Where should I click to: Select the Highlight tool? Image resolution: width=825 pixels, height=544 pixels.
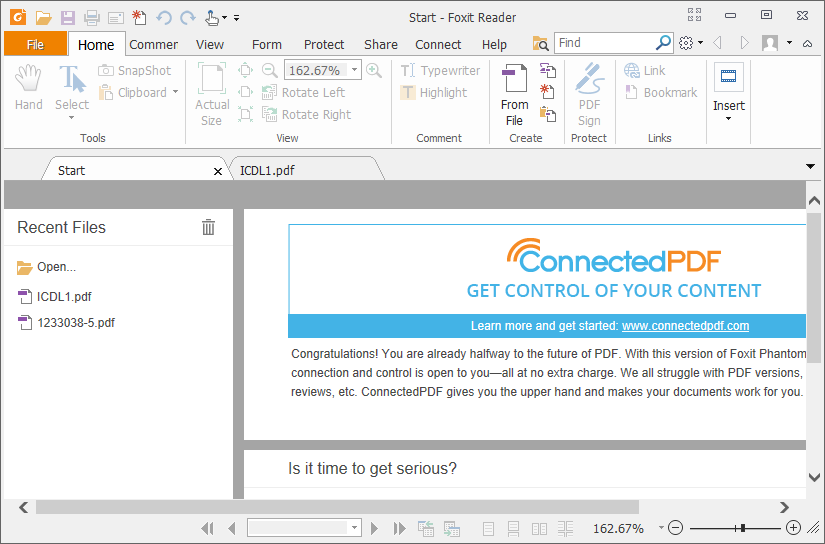coord(434,93)
